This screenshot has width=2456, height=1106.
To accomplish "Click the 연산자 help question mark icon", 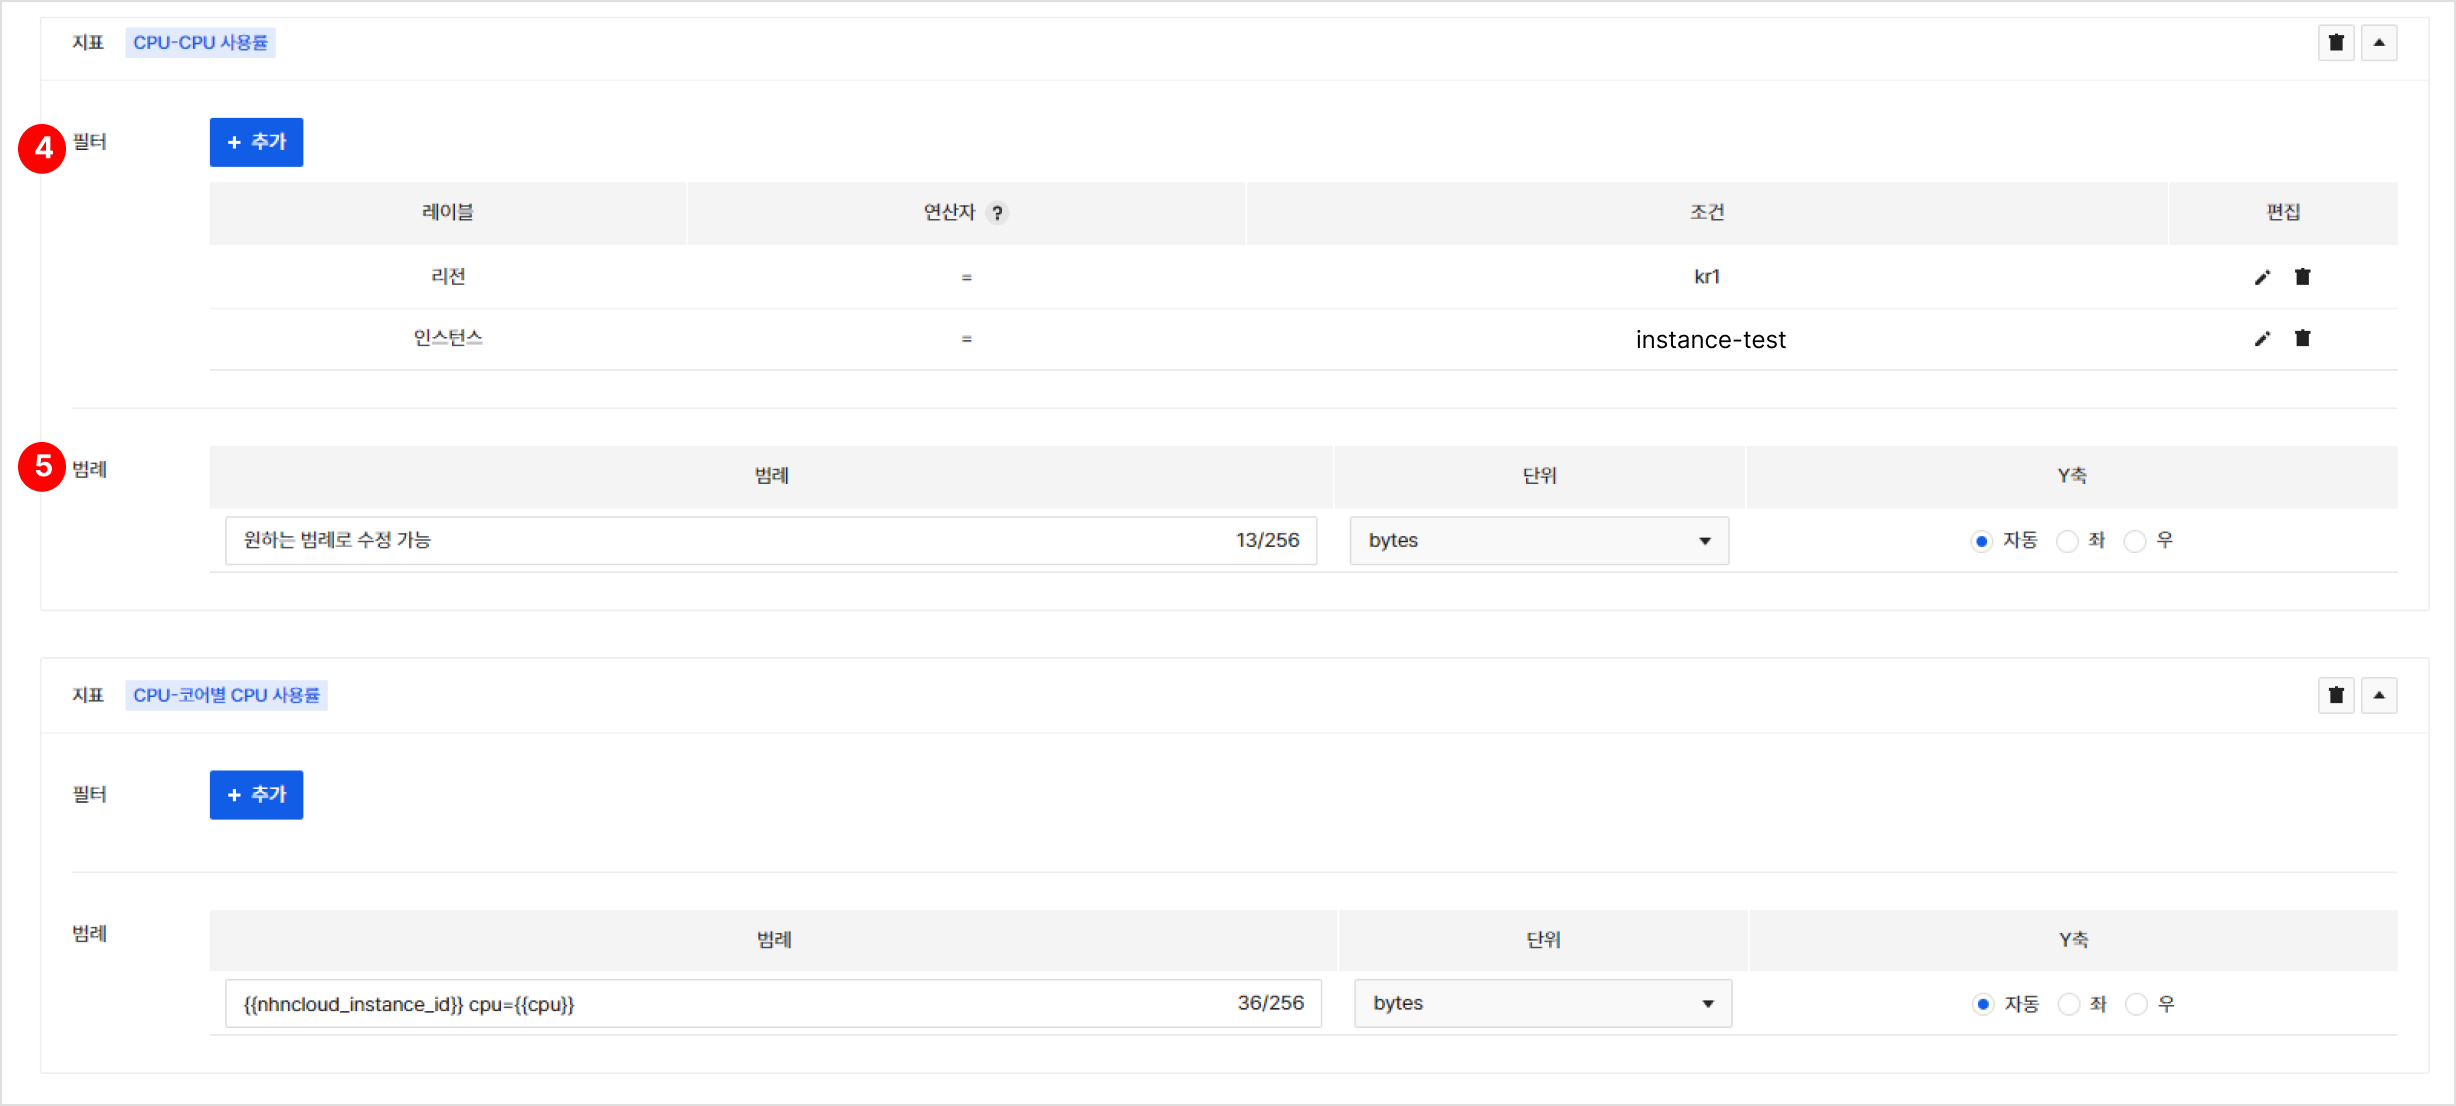I will click(997, 213).
